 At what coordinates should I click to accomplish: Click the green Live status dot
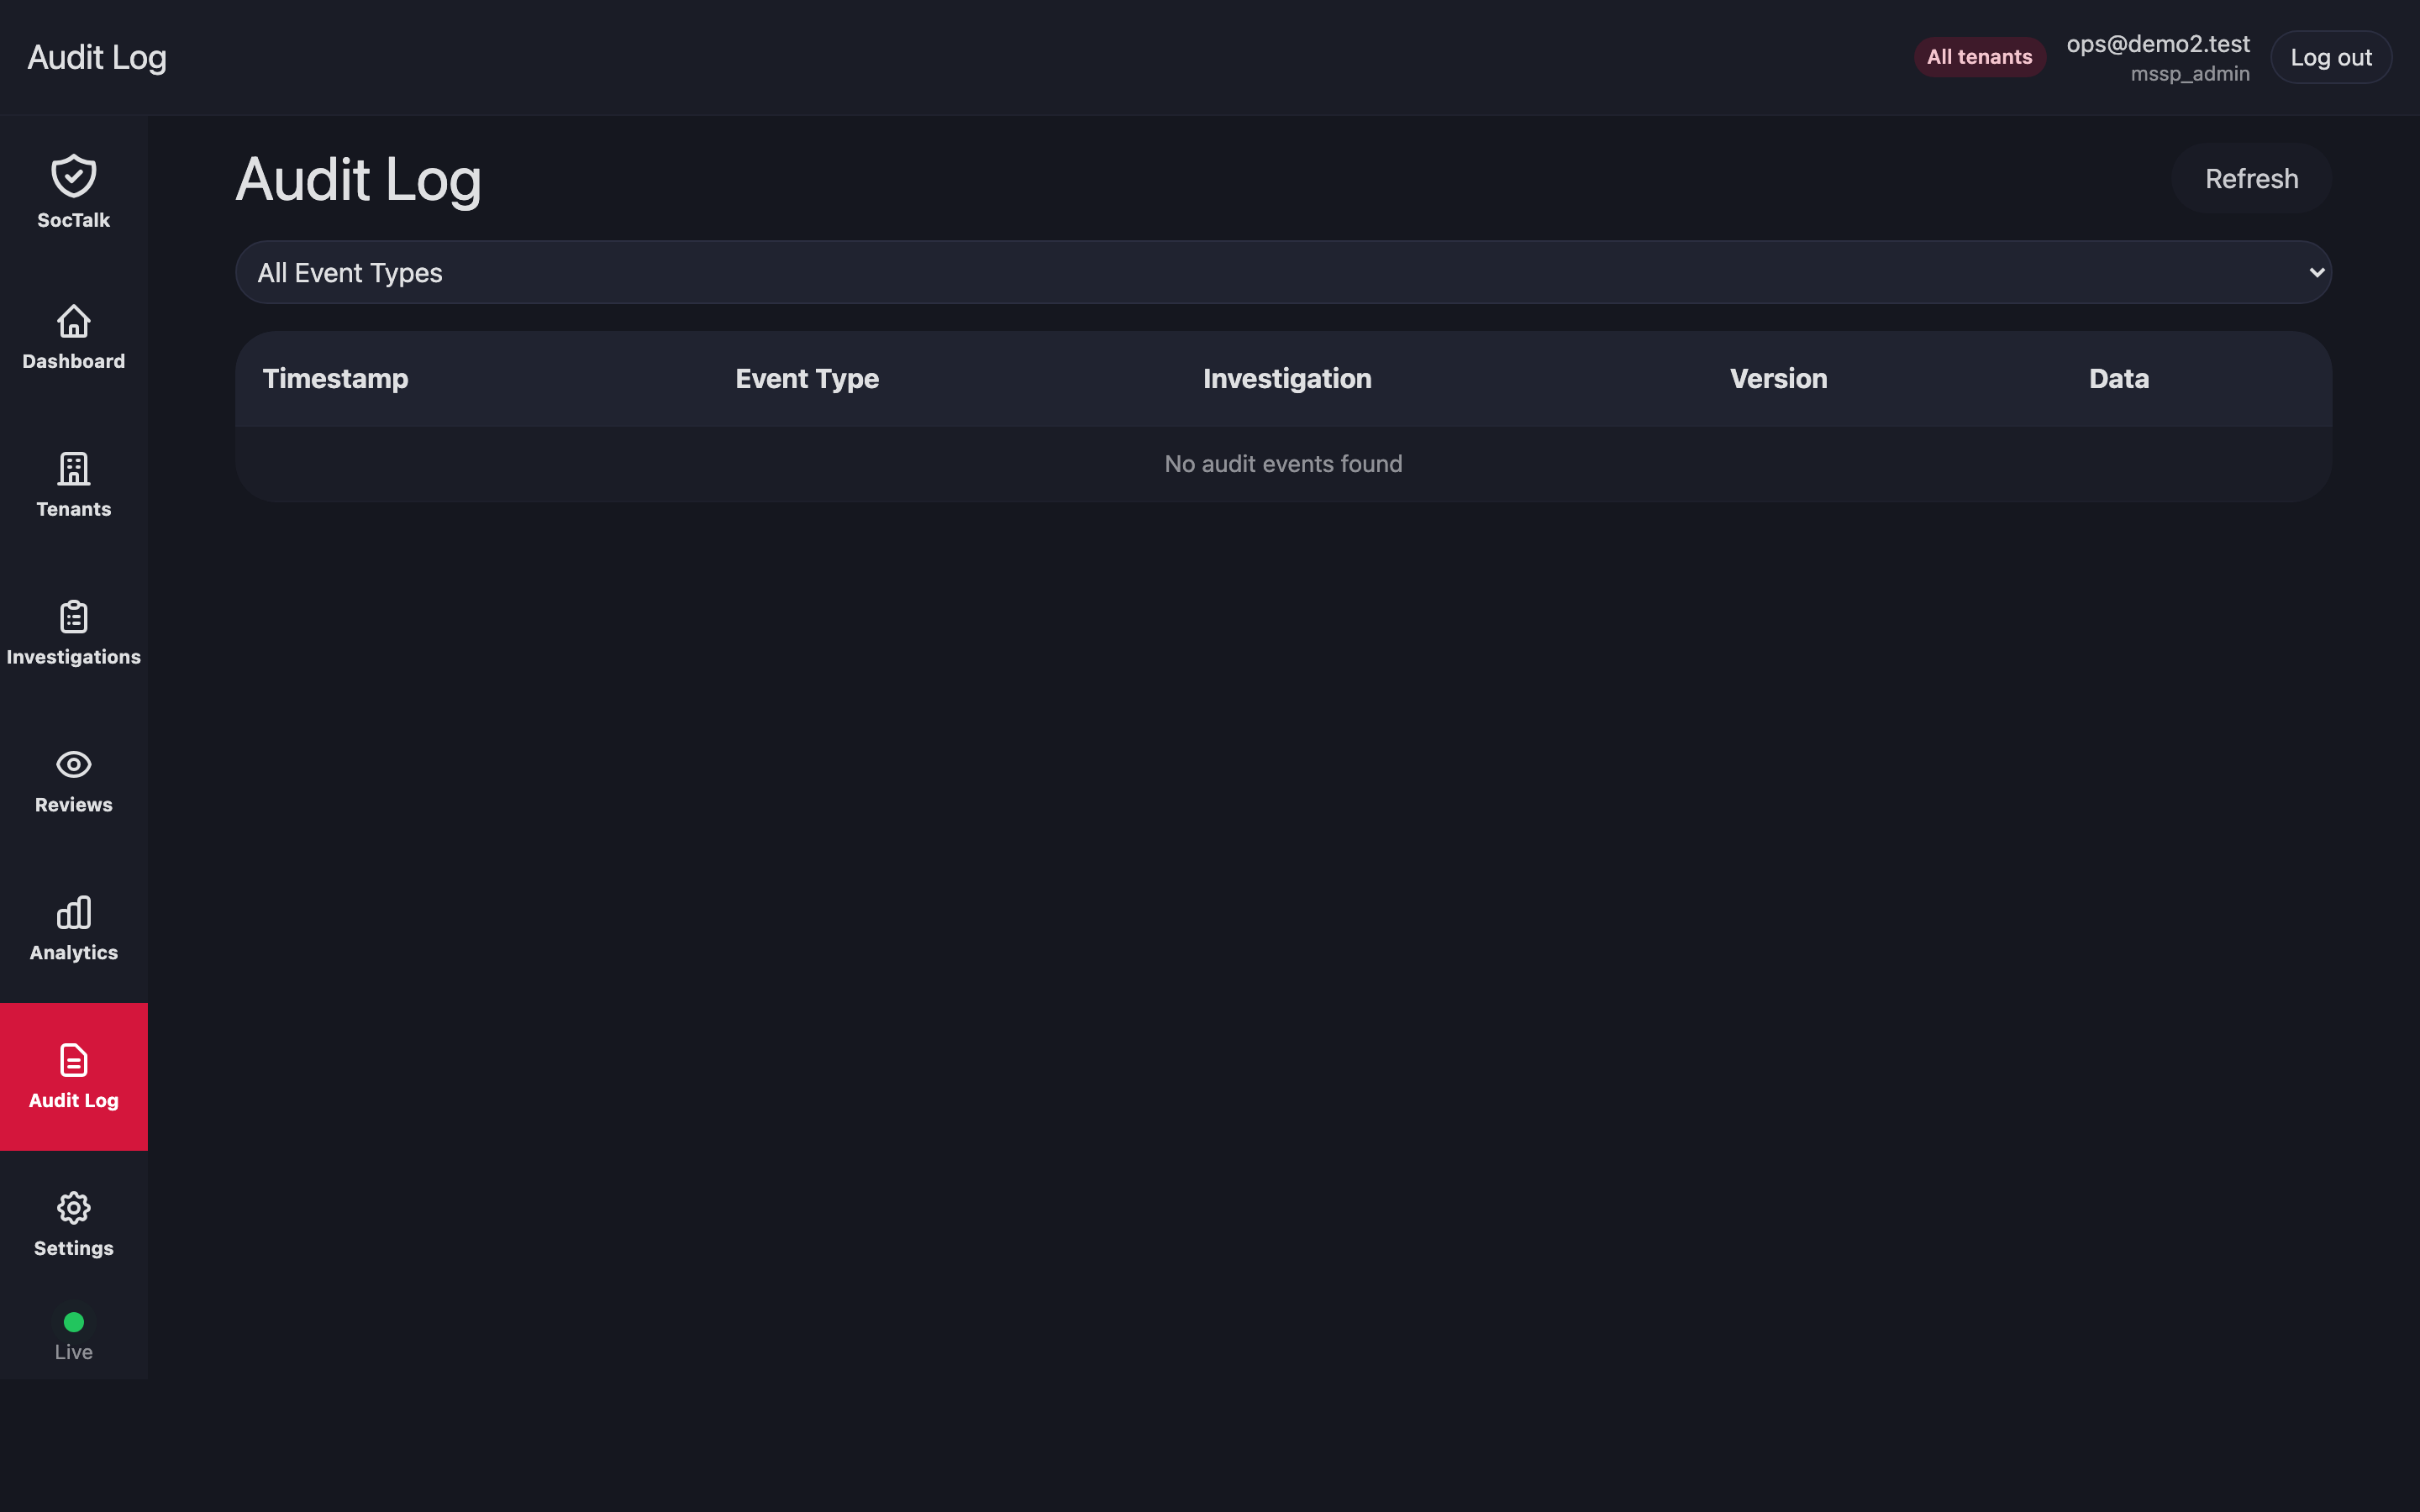[x=74, y=1322]
